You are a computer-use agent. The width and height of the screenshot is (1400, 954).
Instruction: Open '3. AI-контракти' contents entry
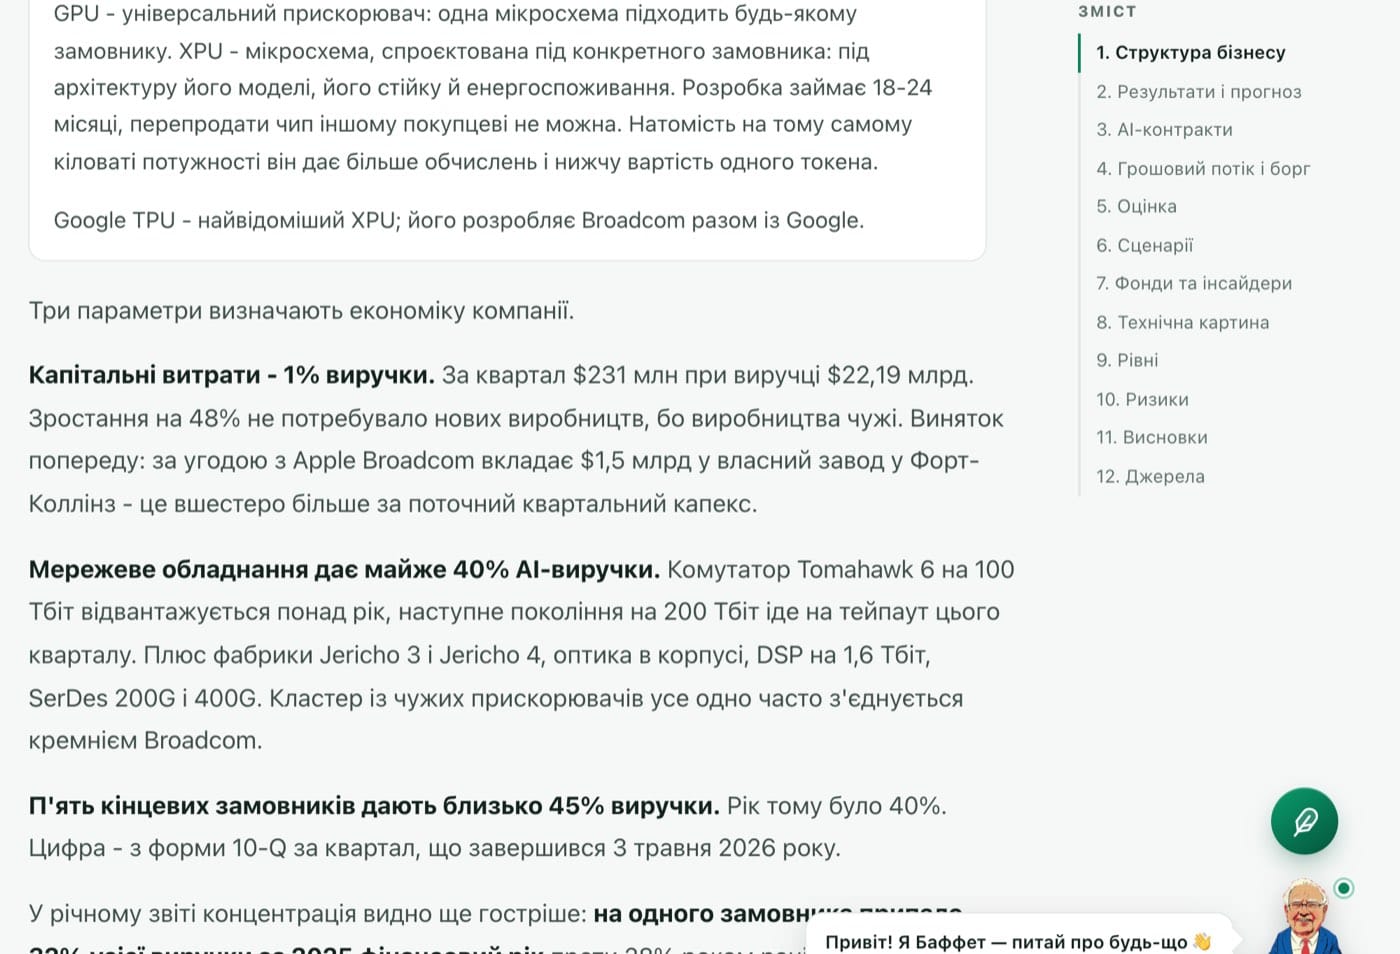tap(1164, 130)
